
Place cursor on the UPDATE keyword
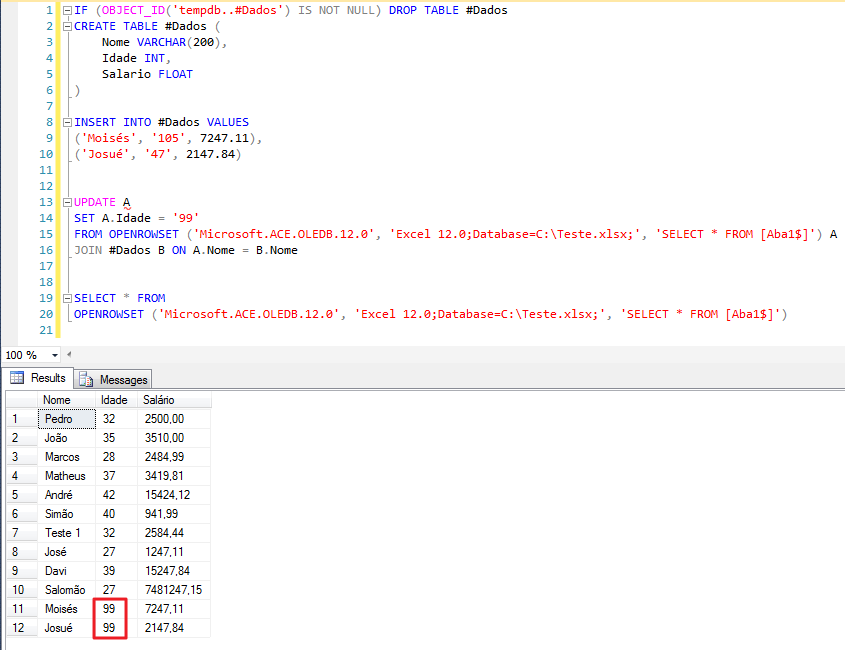coord(95,202)
